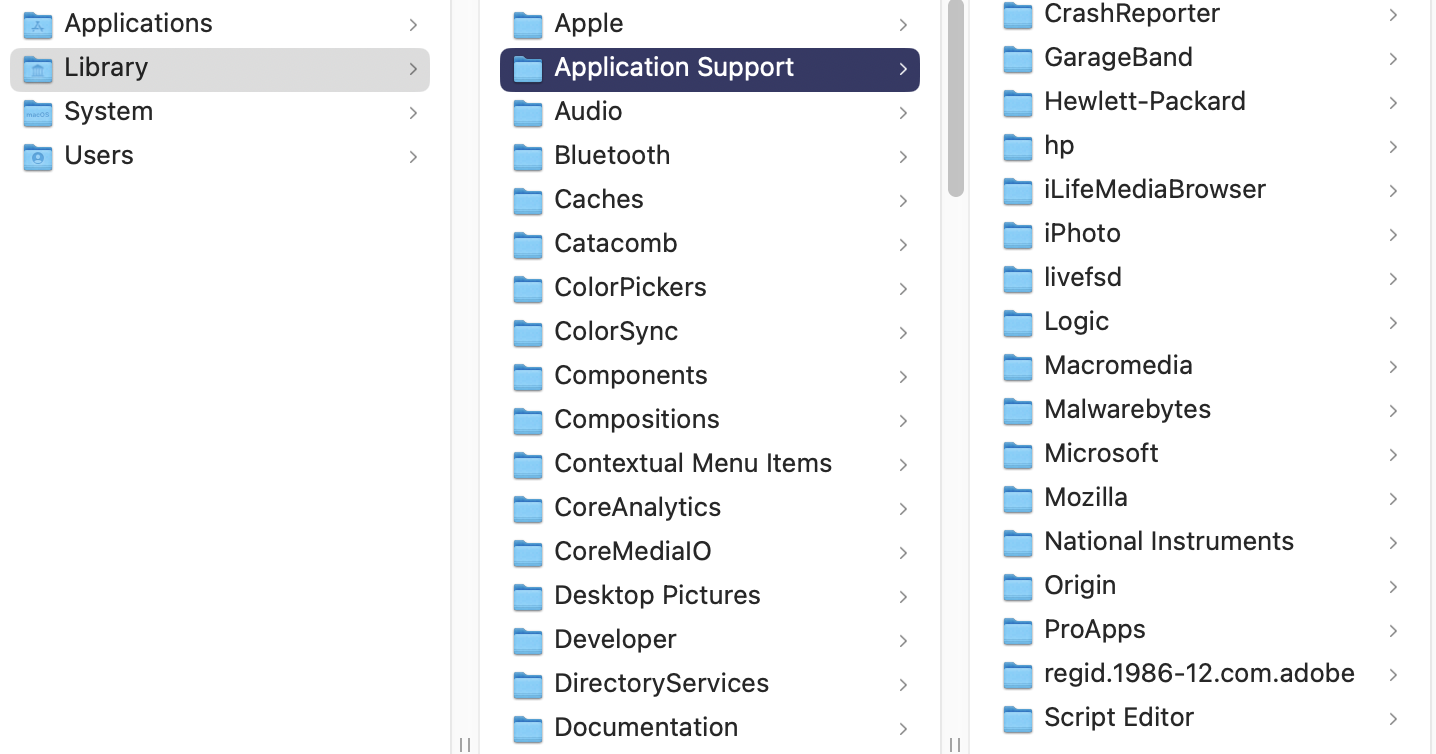Select the CrashReporter folder name
The width and height of the screenshot is (1436, 754).
(x=1132, y=13)
